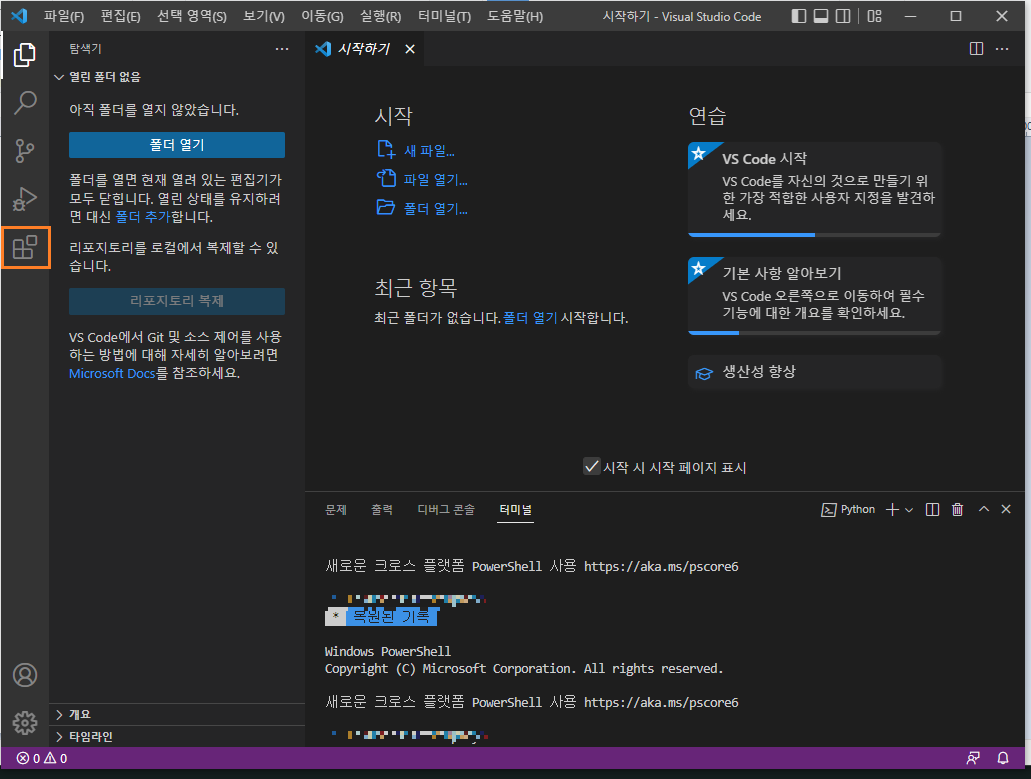Create a new terminal with plus icon
Viewport: 1031px width, 779px height.
click(x=892, y=509)
